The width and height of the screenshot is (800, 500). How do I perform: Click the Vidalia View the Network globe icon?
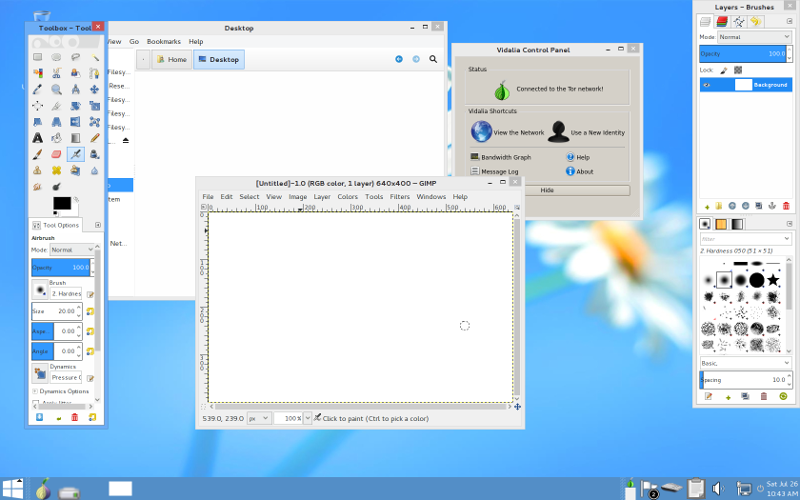[x=481, y=132]
